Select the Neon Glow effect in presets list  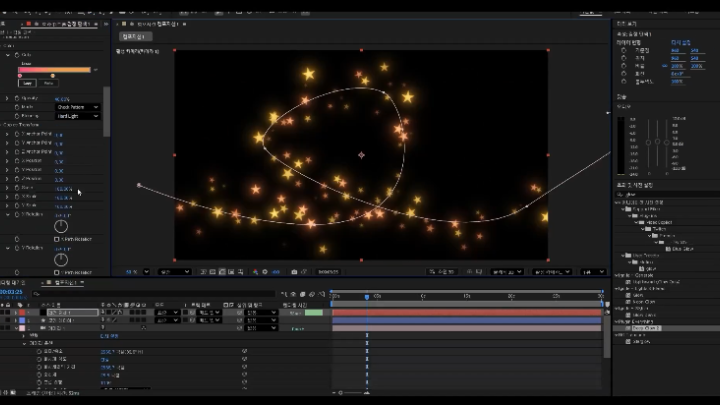(643, 302)
